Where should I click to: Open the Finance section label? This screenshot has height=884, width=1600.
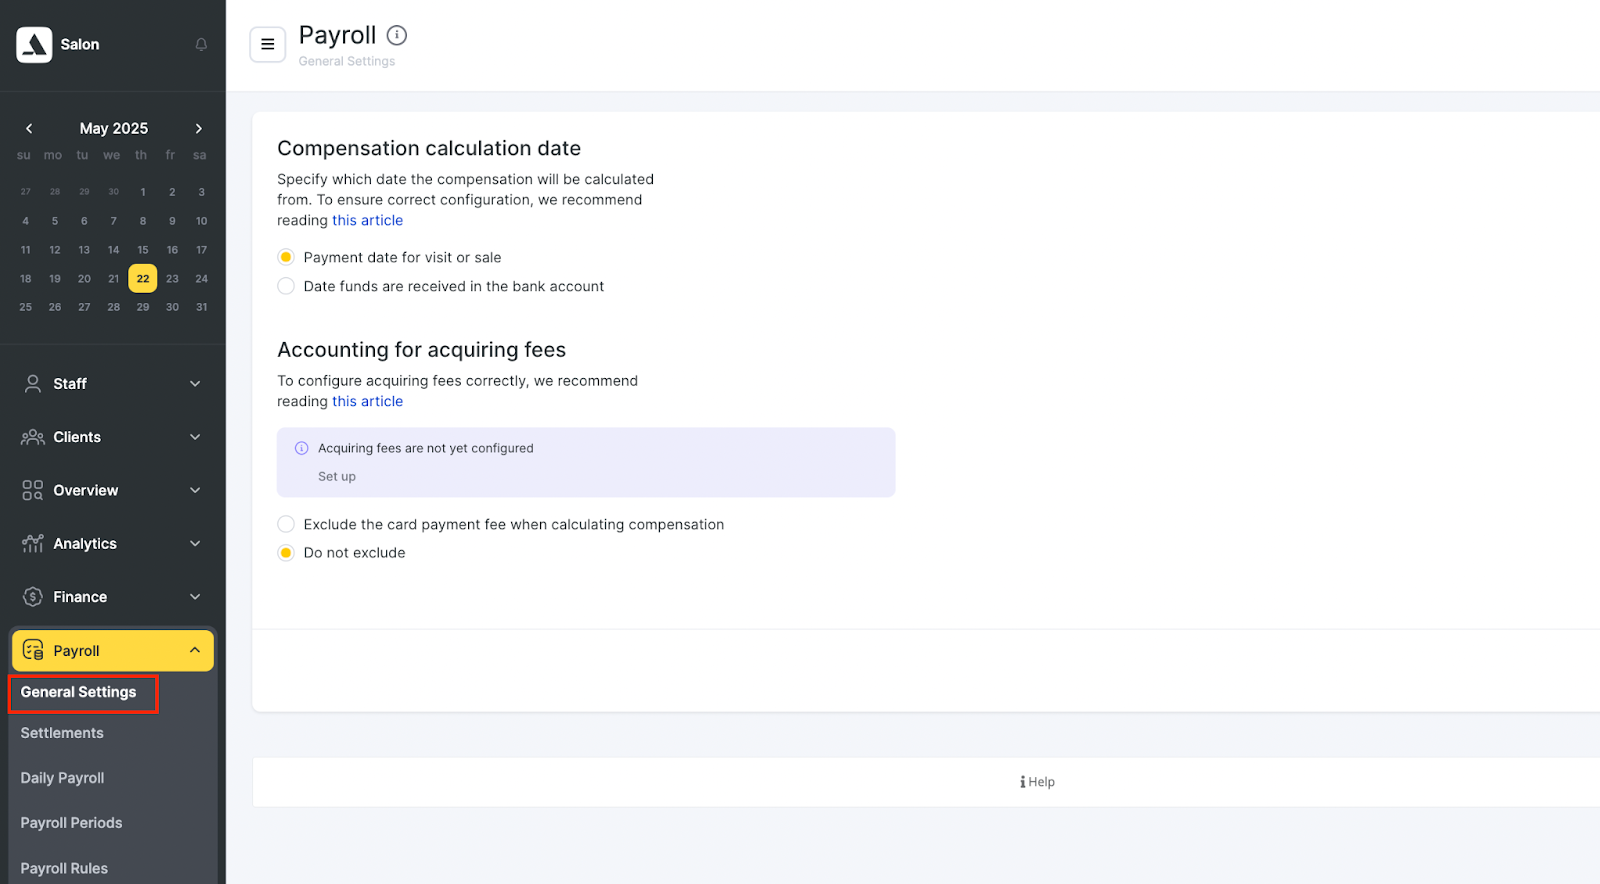[80, 597]
